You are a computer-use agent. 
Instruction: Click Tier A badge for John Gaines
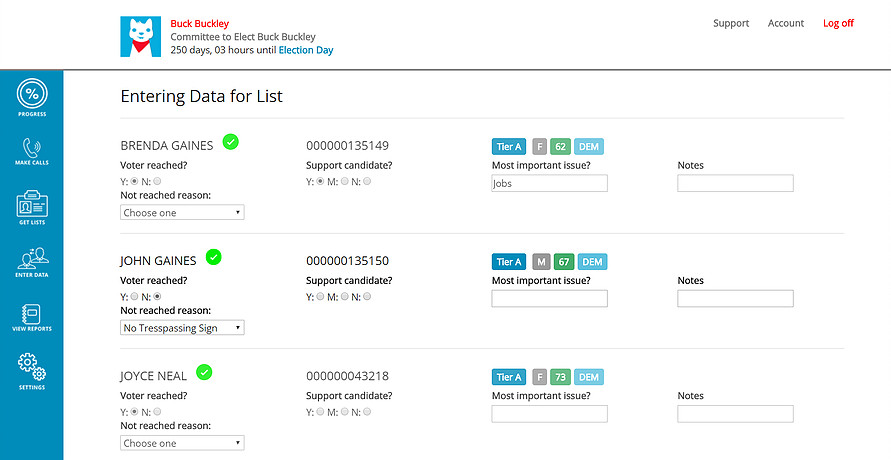pos(509,262)
